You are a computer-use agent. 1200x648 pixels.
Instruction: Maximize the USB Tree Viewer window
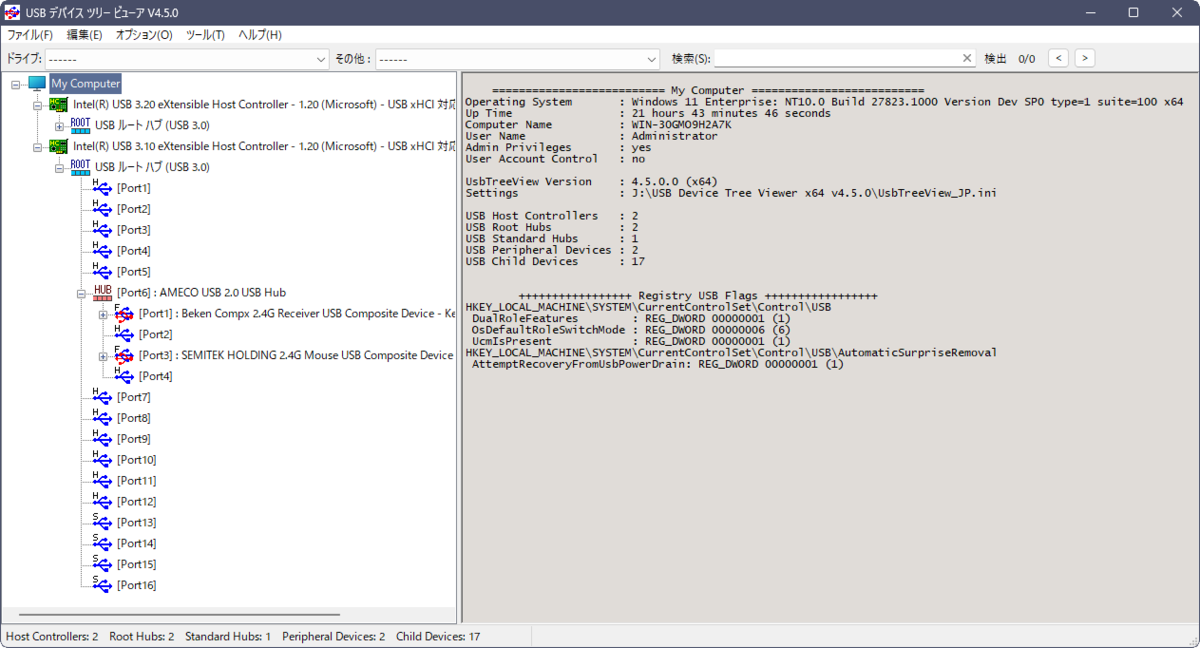pos(1133,12)
